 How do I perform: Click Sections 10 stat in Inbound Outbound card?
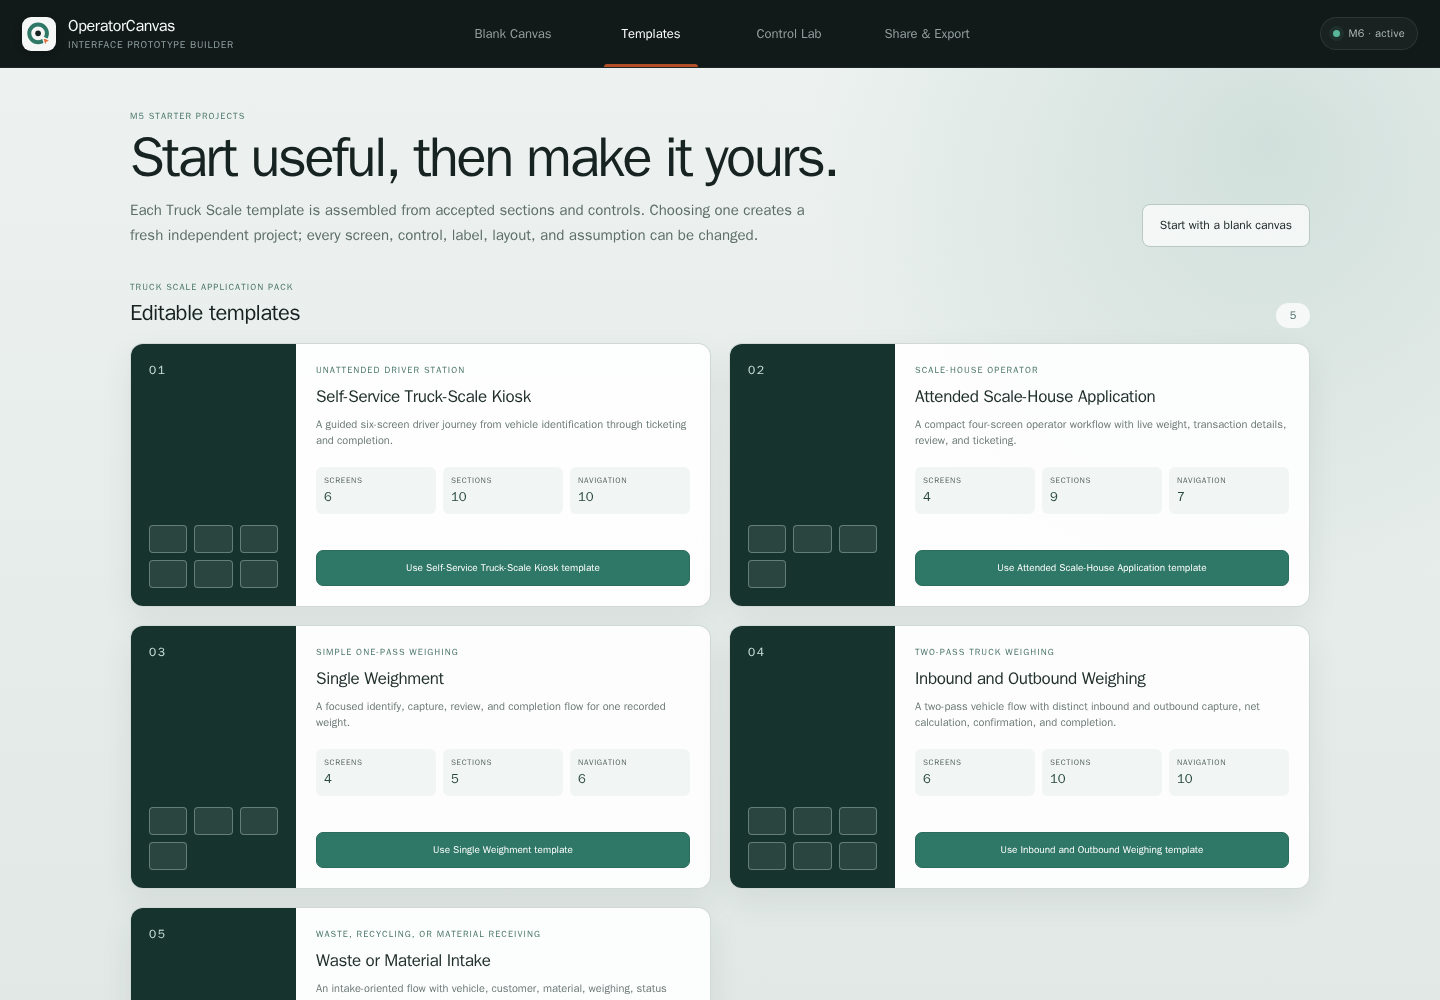[x=1102, y=773]
